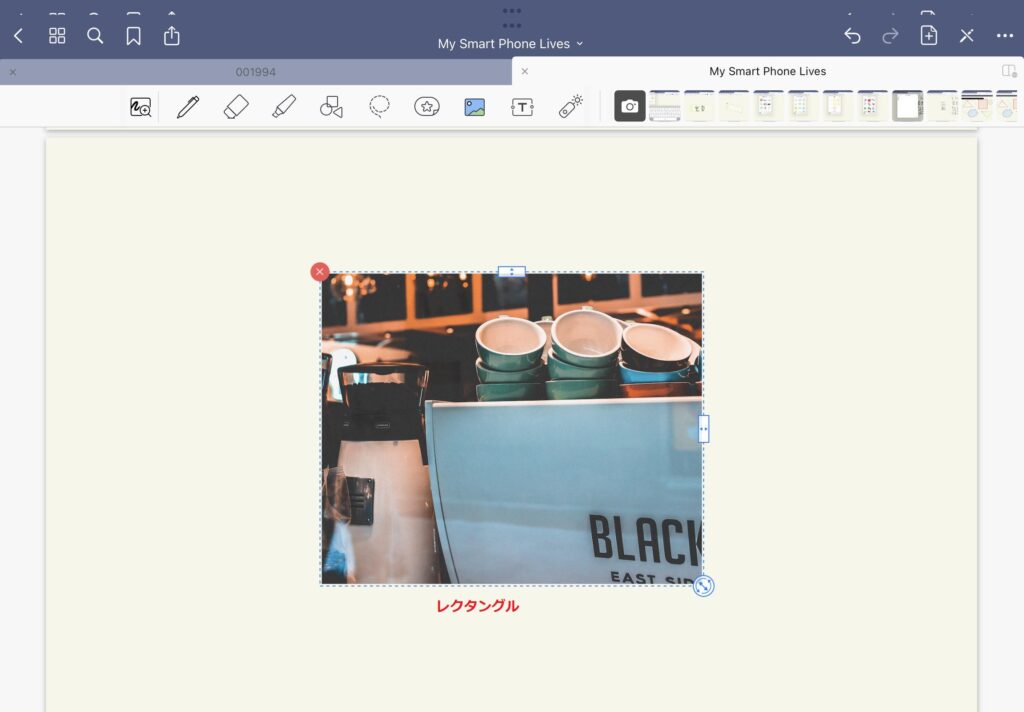This screenshot has width=1024, height=712.
Task: Close the My Smart Phone Lives tab
Action: (524, 71)
